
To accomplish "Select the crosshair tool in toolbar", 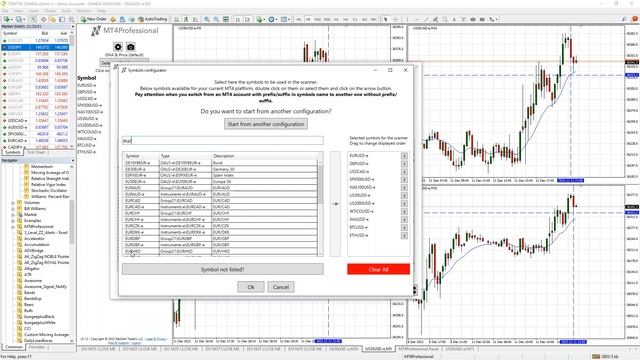I will point(395,19).
